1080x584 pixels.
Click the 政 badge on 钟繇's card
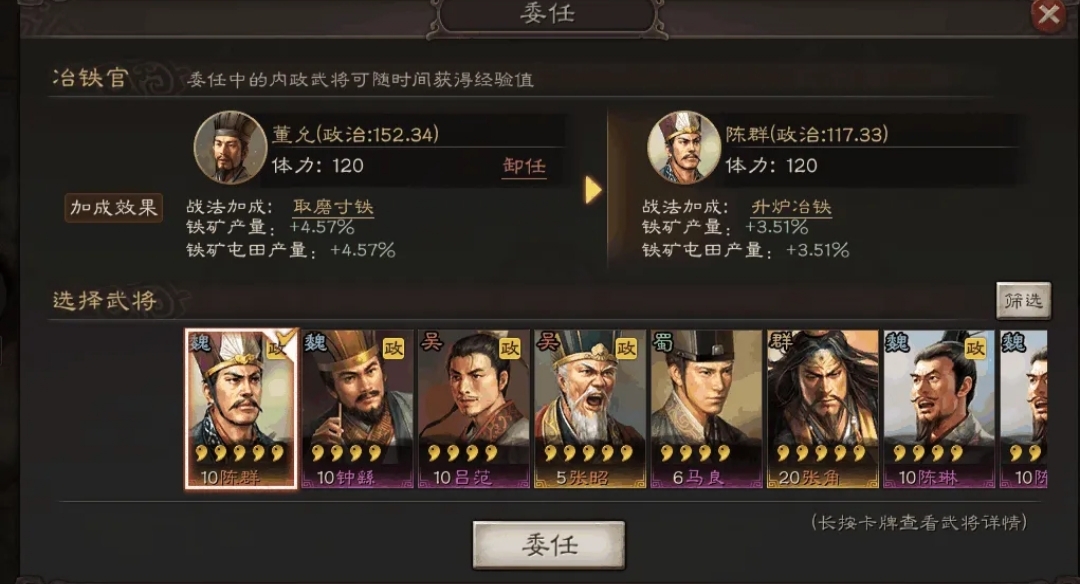394,348
